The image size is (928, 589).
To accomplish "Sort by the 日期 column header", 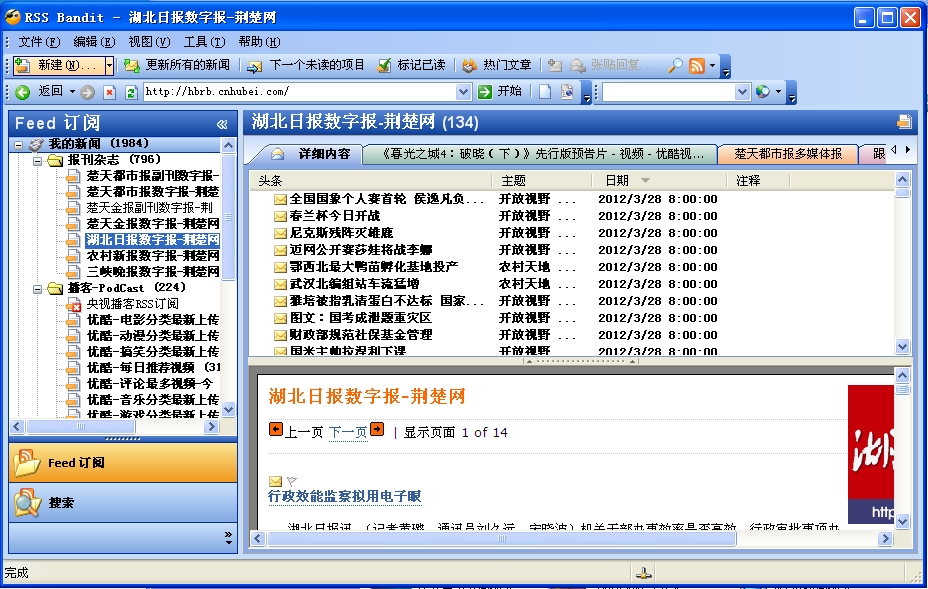I will point(659,181).
